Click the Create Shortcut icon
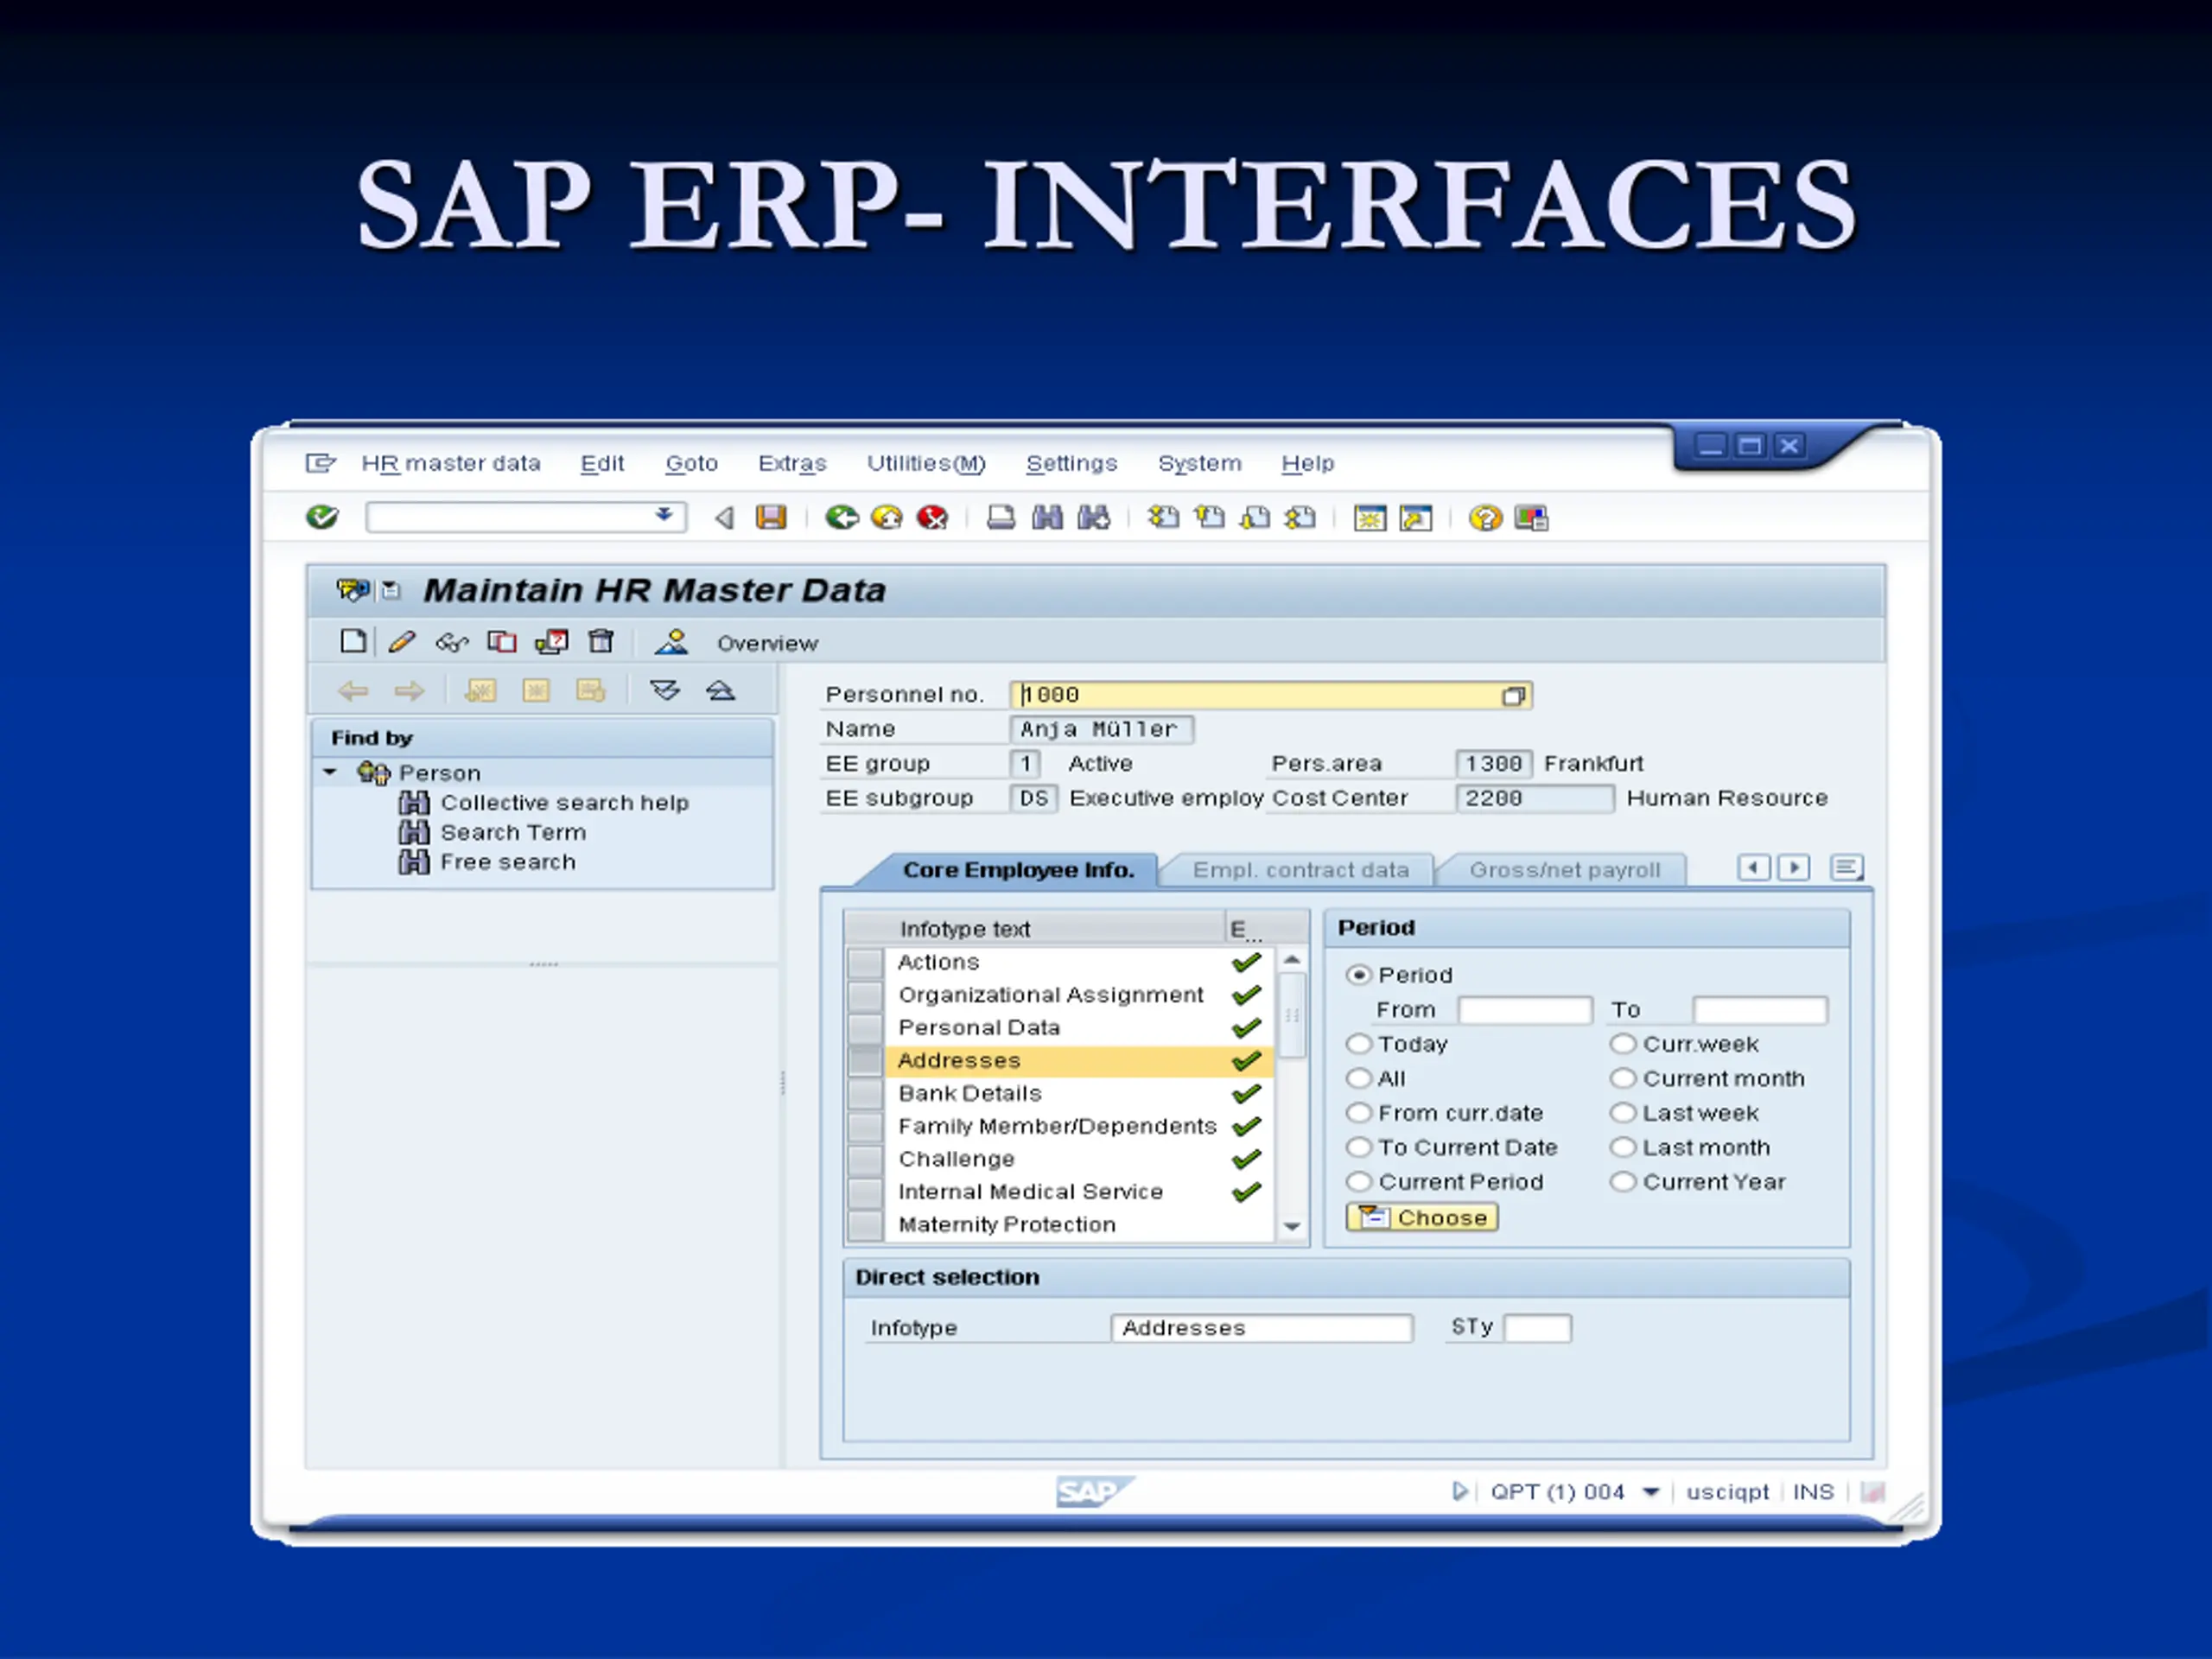This screenshot has height=1659, width=2212. pyautogui.click(x=1416, y=518)
